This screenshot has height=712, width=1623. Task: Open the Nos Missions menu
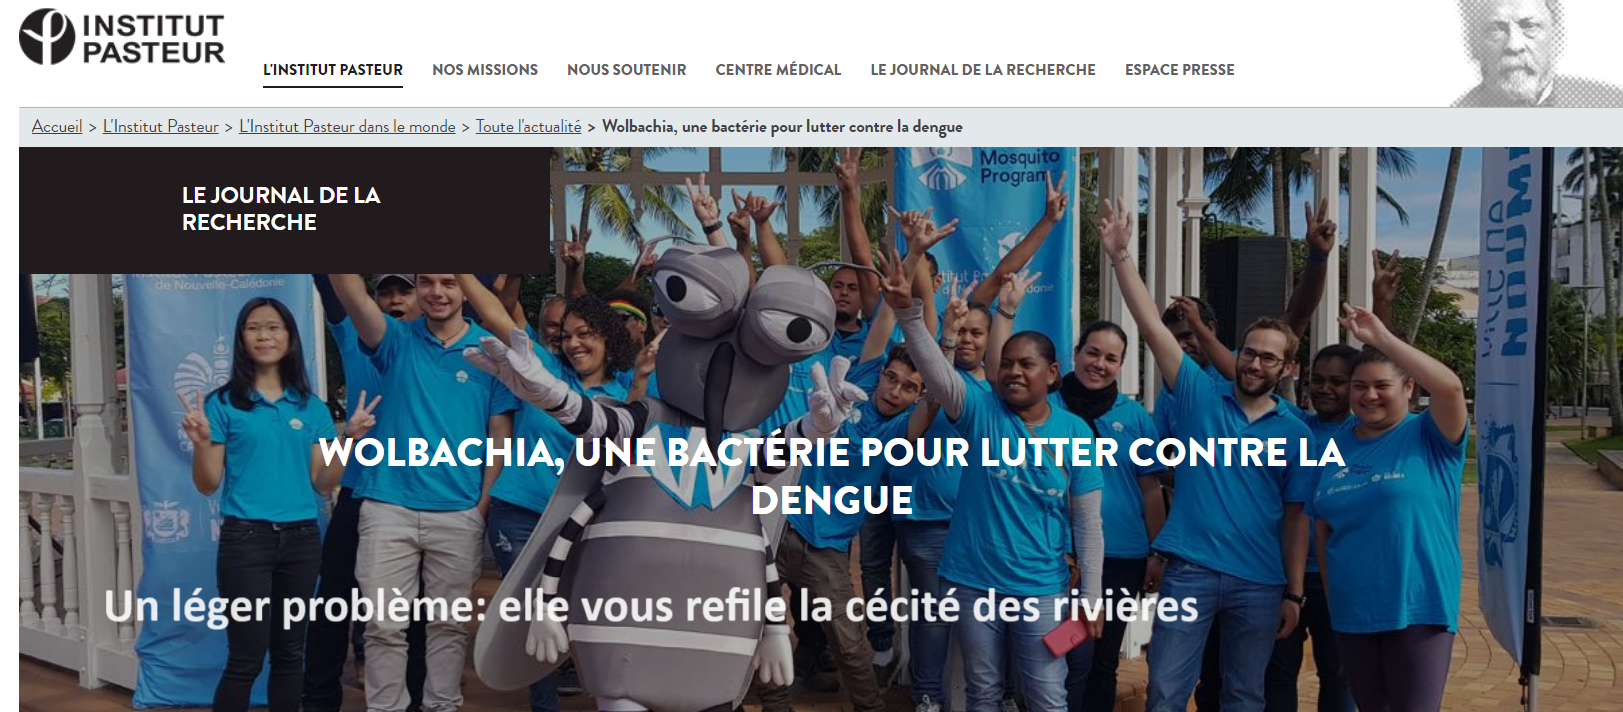tap(485, 70)
